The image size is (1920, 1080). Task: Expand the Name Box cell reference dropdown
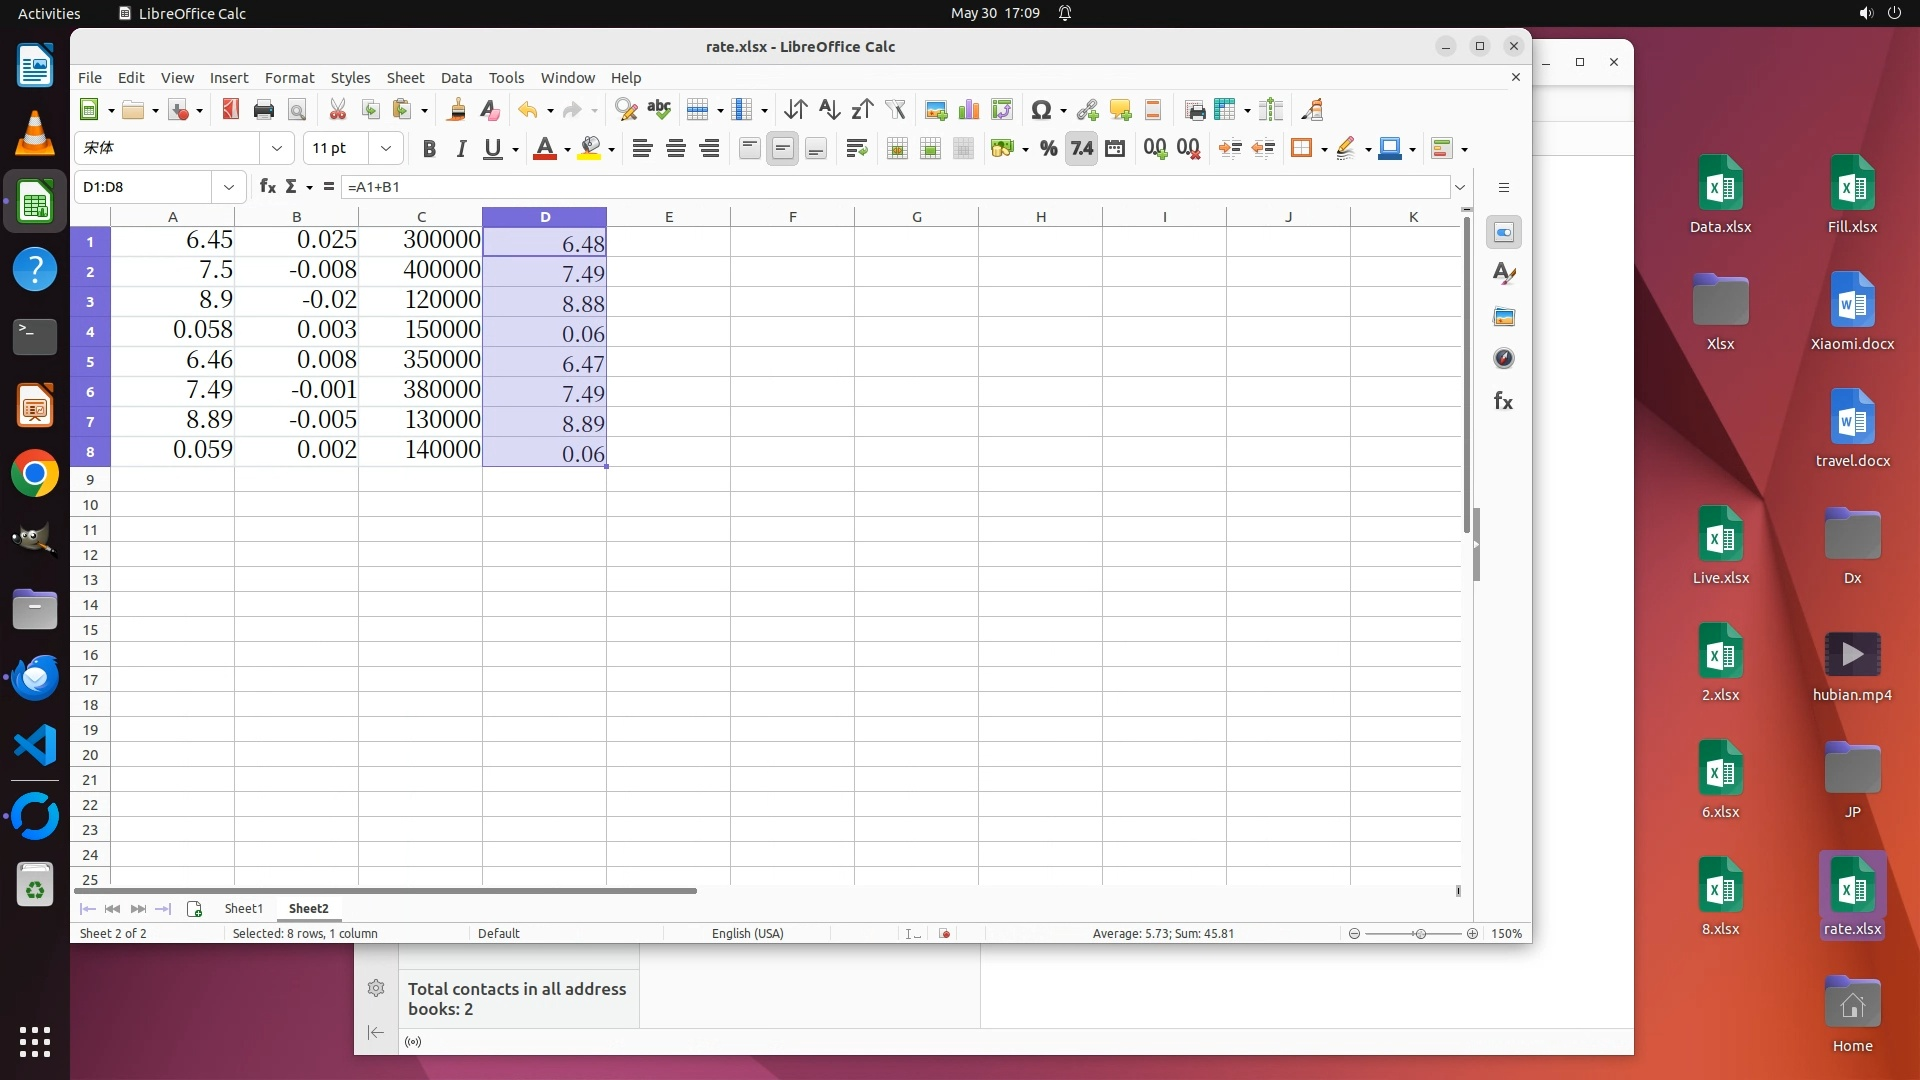(x=229, y=187)
